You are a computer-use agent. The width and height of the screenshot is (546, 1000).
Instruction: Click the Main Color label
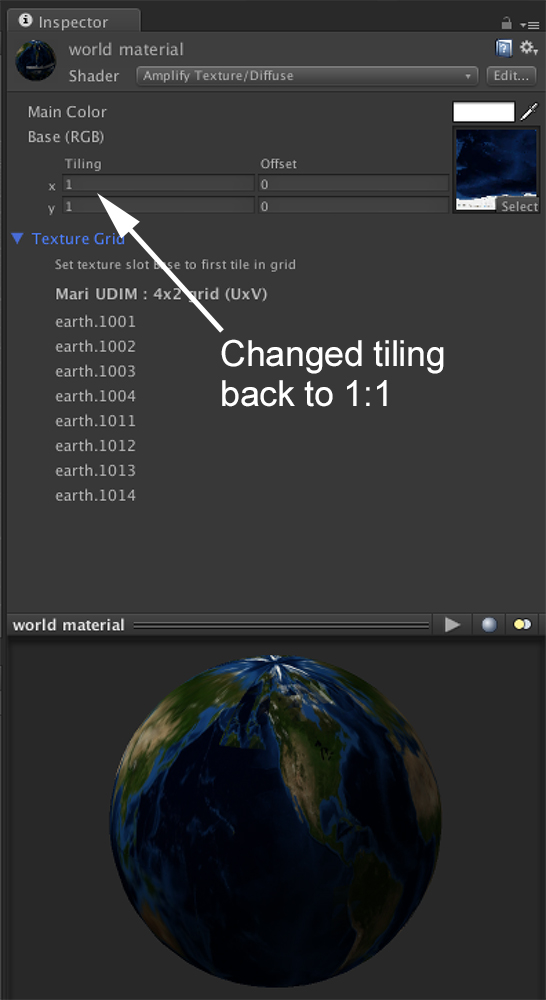tap(67, 112)
